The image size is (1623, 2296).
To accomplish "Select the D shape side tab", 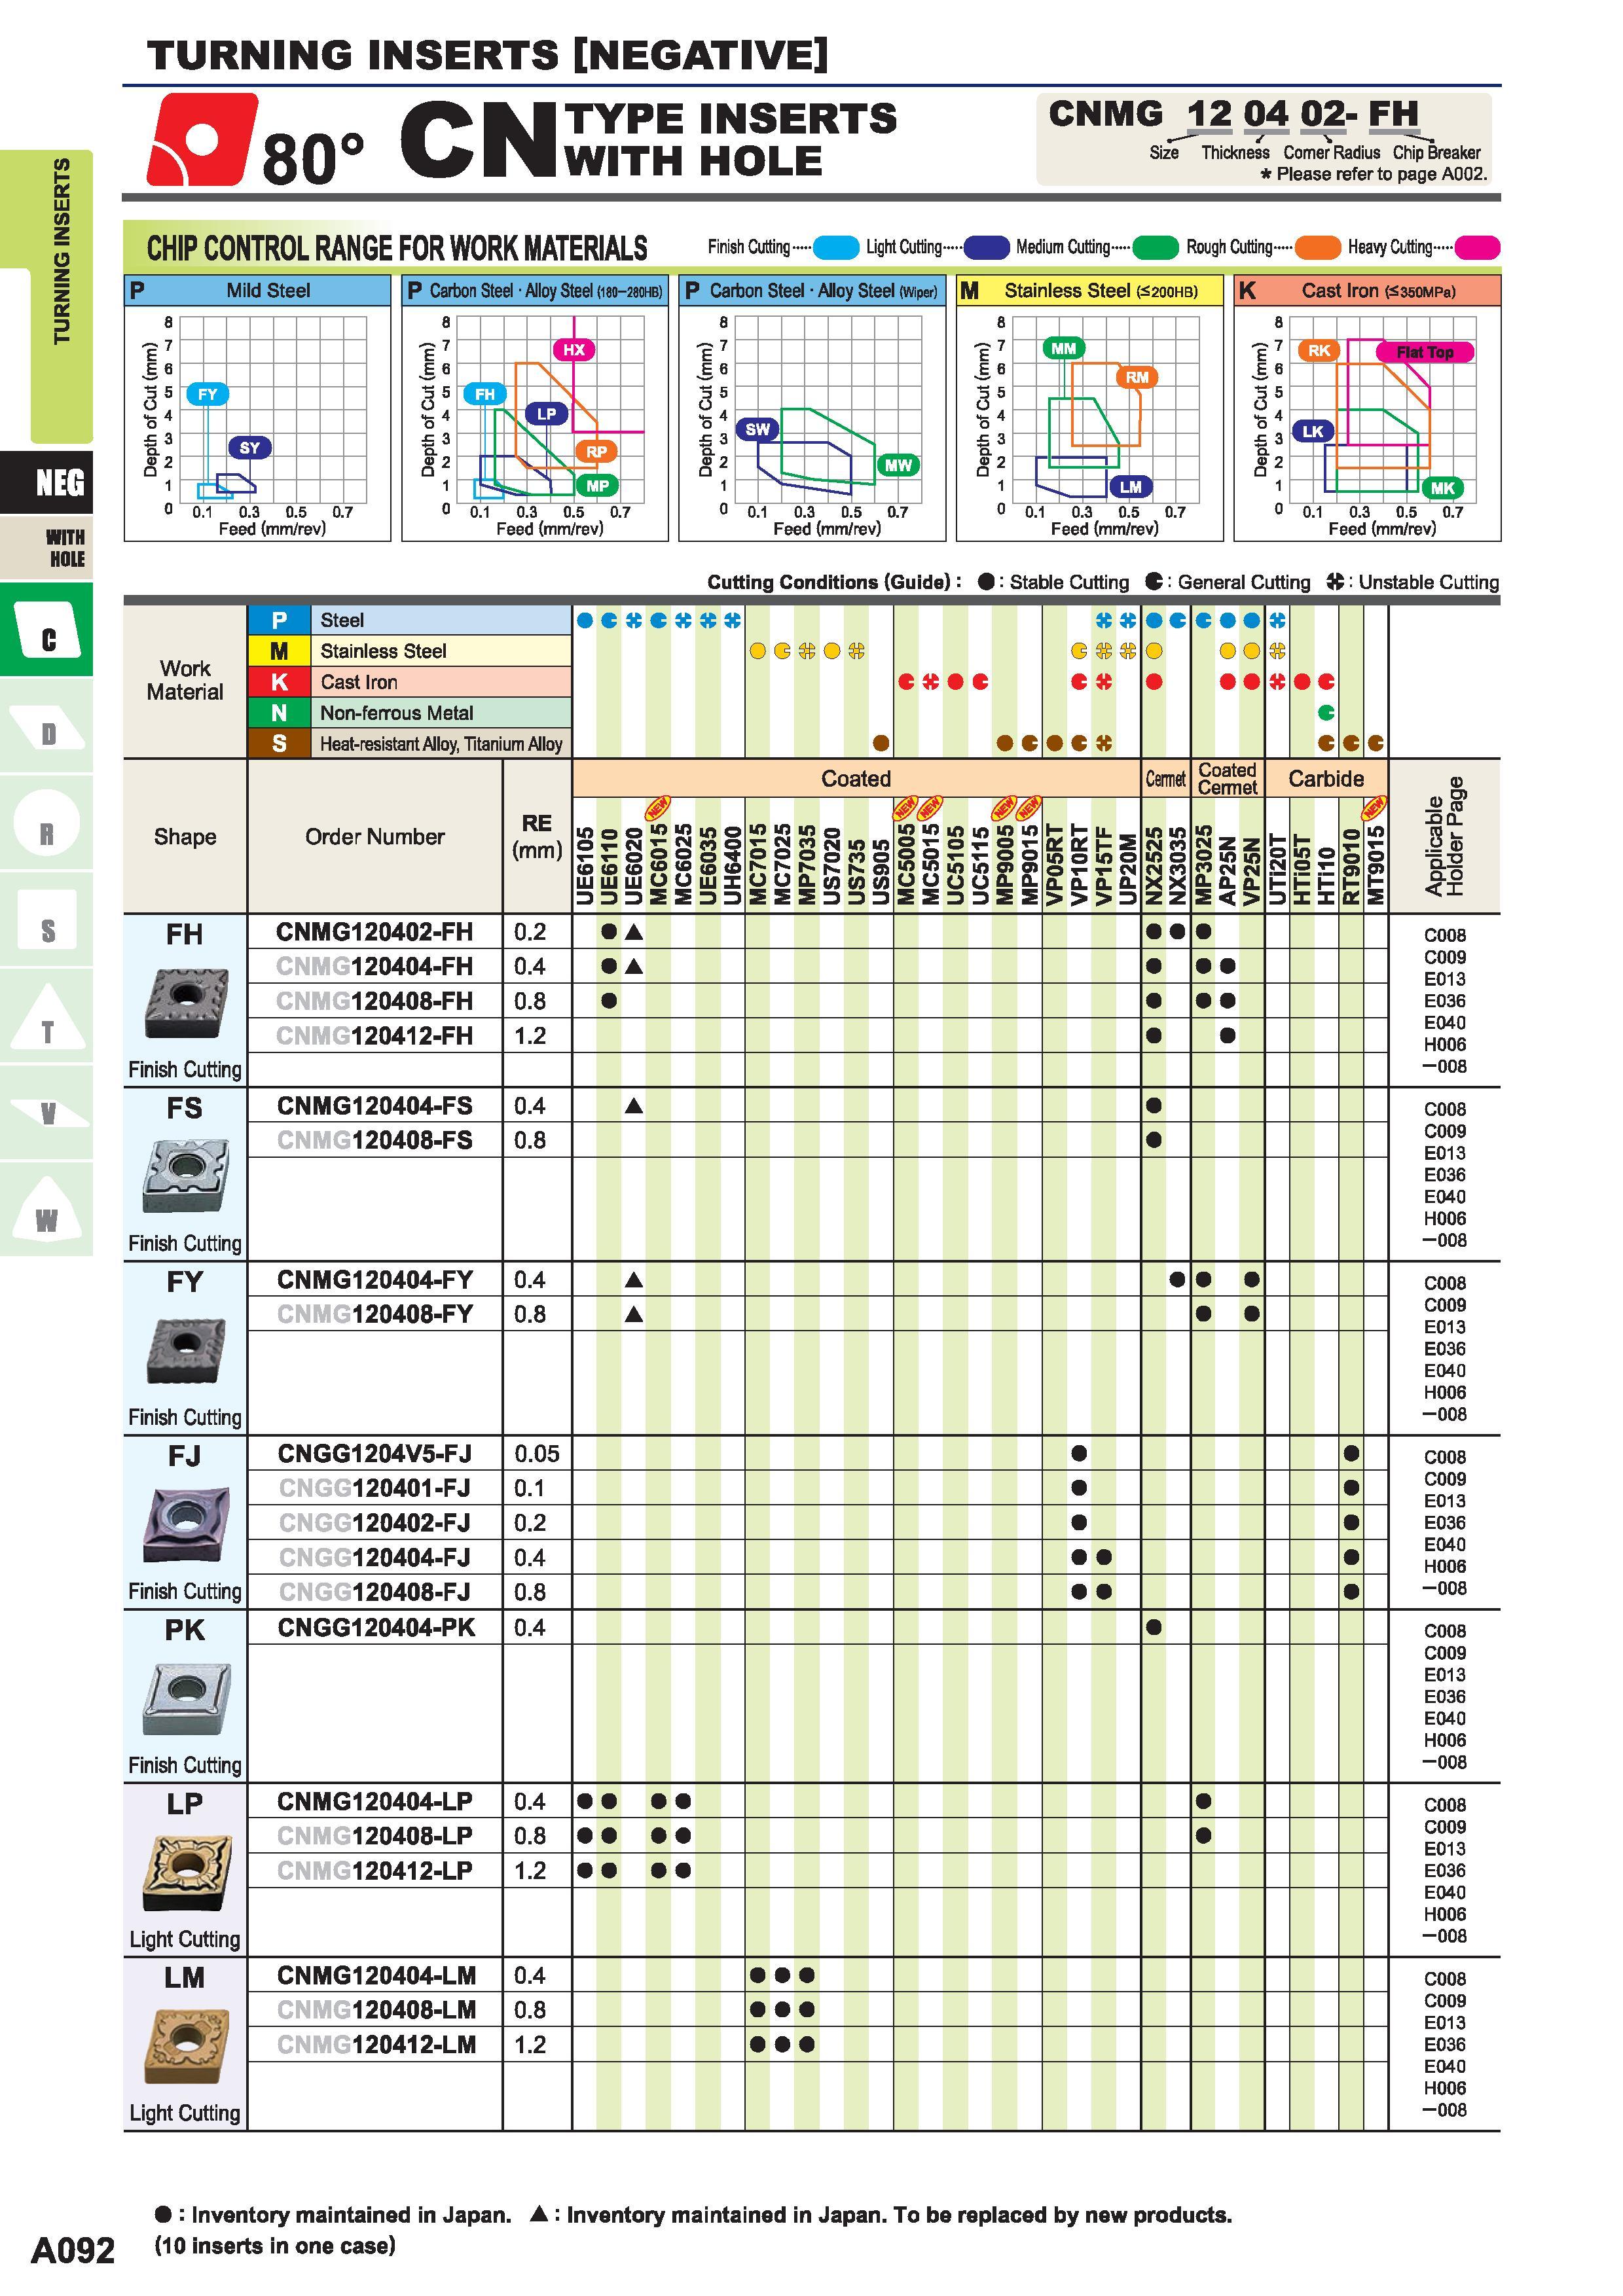I will [x=47, y=727].
